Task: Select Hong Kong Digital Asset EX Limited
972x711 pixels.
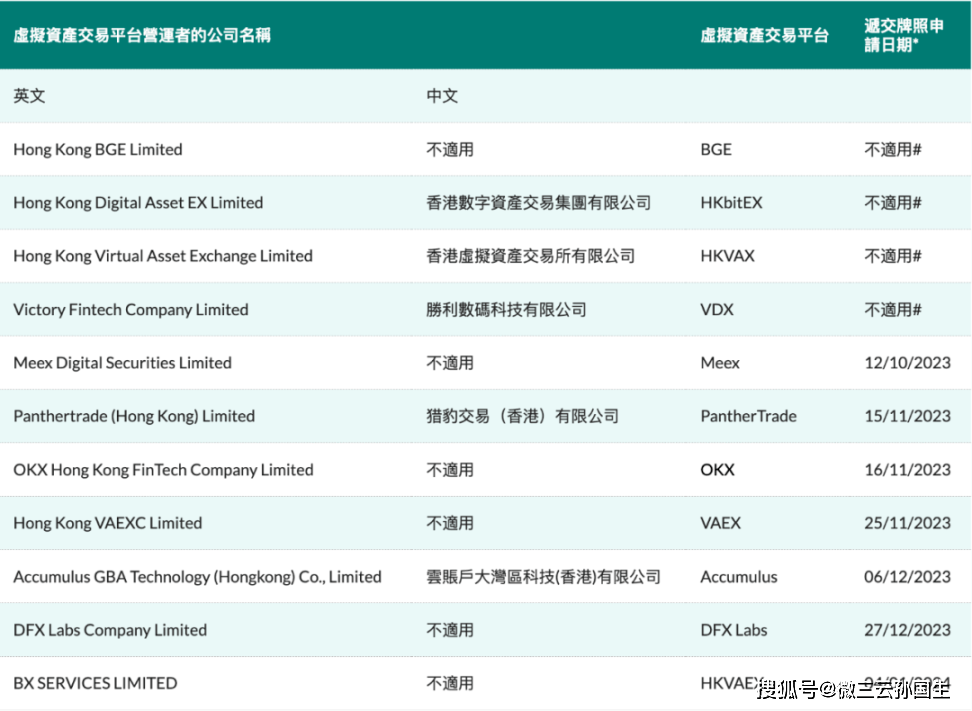Action: pyautogui.click(x=137, y=202)
